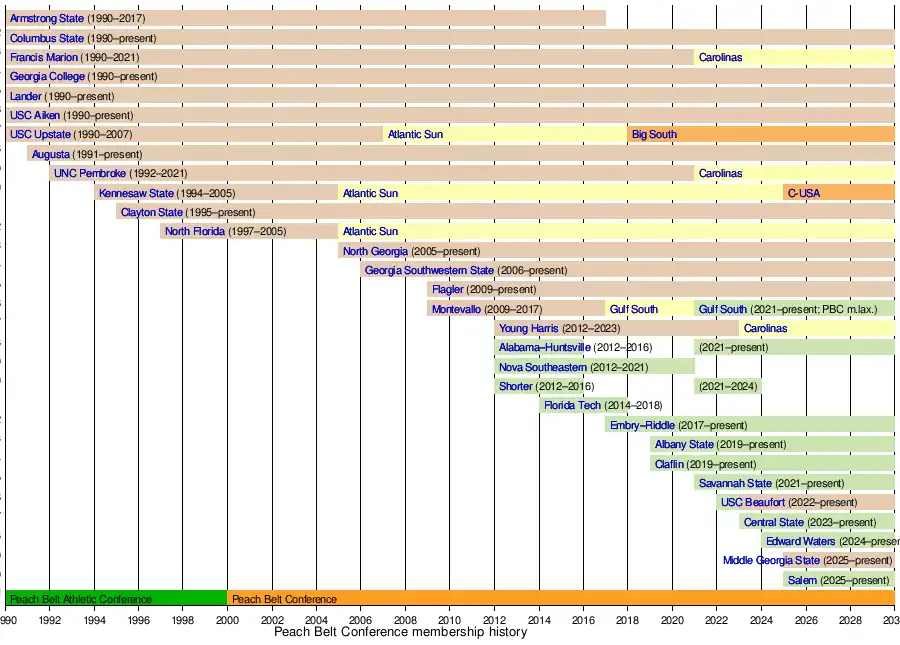The height and width of the screenshot is (645, 900).
Task: Click the orange Big South bar
Action: [760, 134]
